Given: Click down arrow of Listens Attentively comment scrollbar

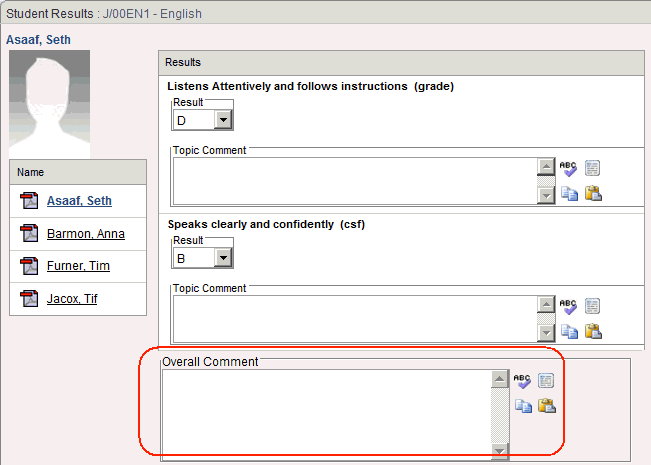Looking at the screenshot, I should (546, 195).
